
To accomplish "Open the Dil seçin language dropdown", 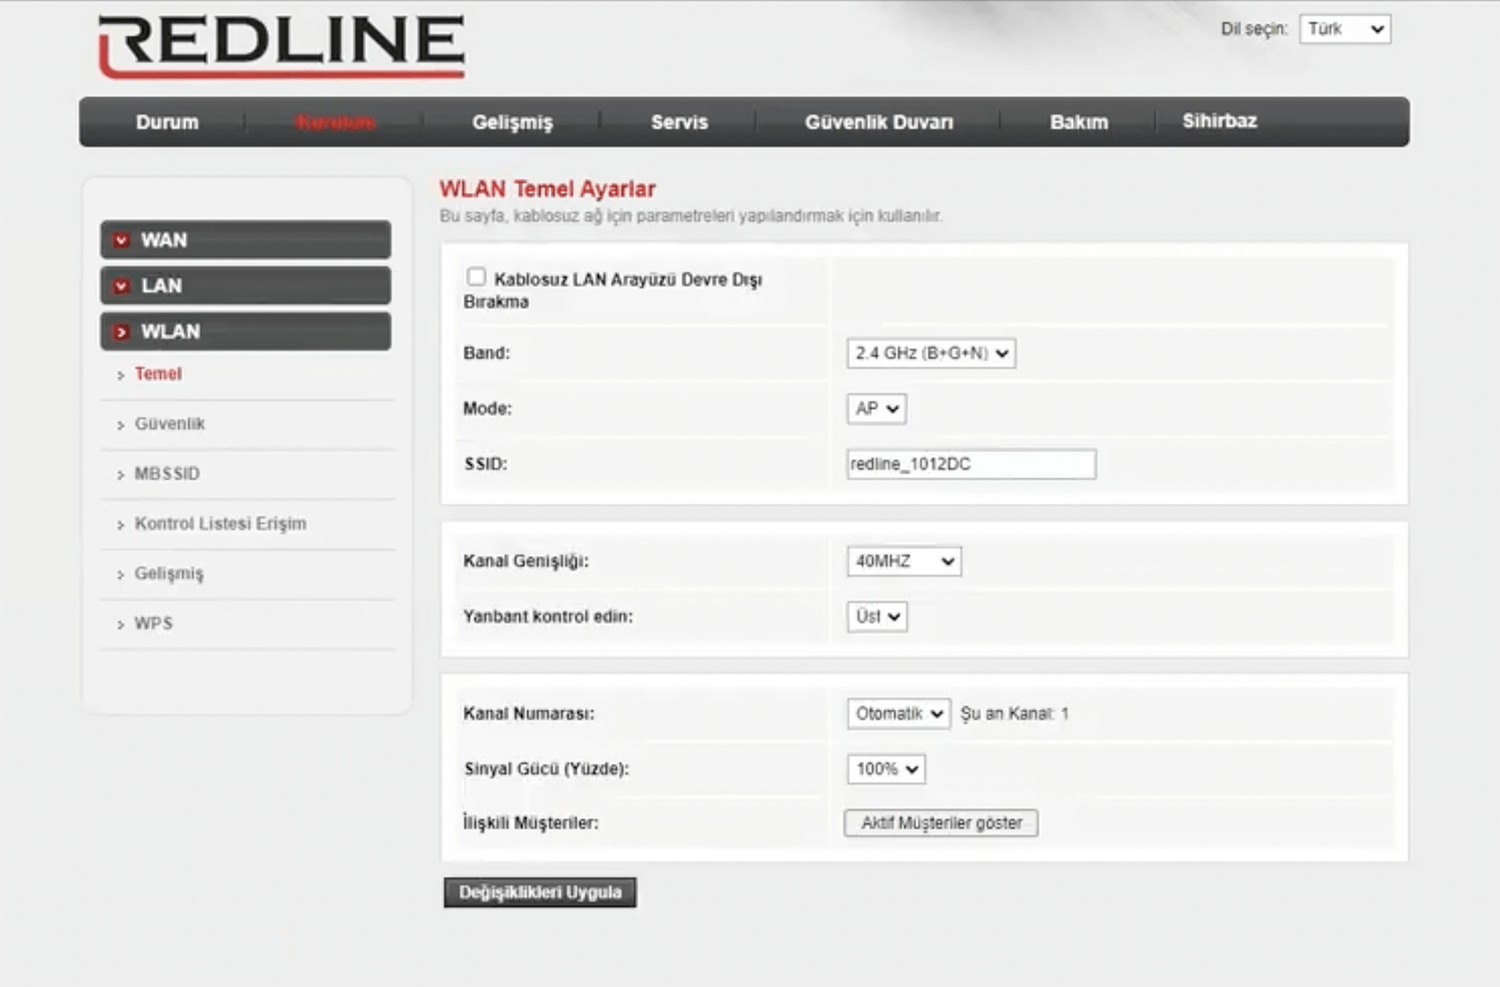I will pyautogui.click(x=1344, y=29).
